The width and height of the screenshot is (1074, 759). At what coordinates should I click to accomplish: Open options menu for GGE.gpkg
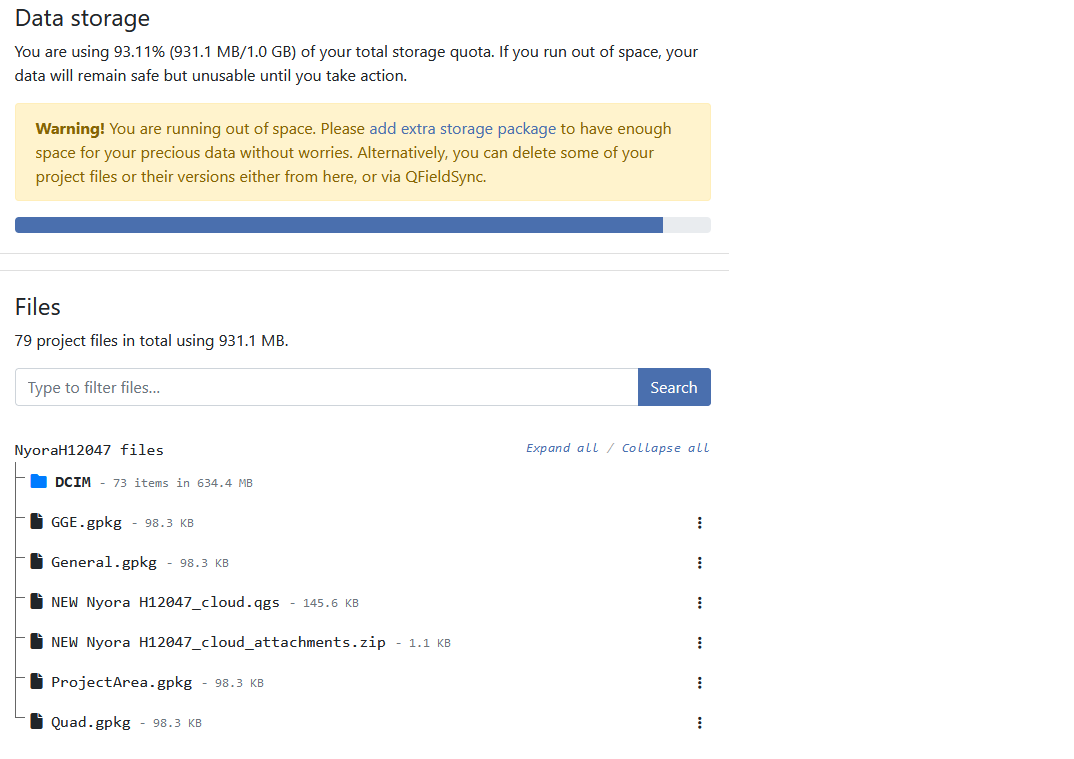pyautogui.click(x=699, y=522)
